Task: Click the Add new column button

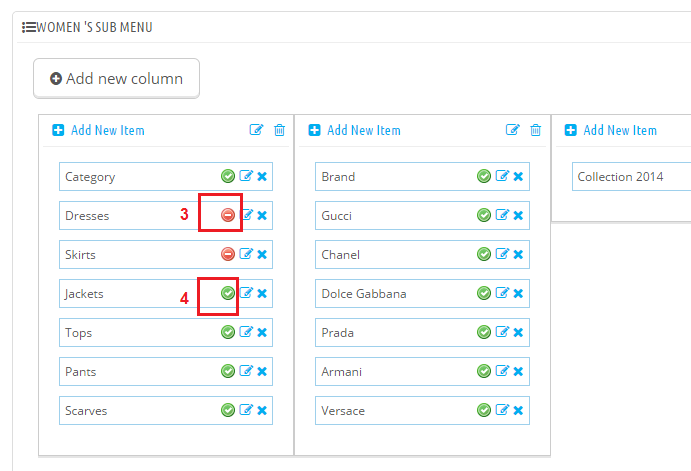Action: pyautogui.click(x=116, y=78)
